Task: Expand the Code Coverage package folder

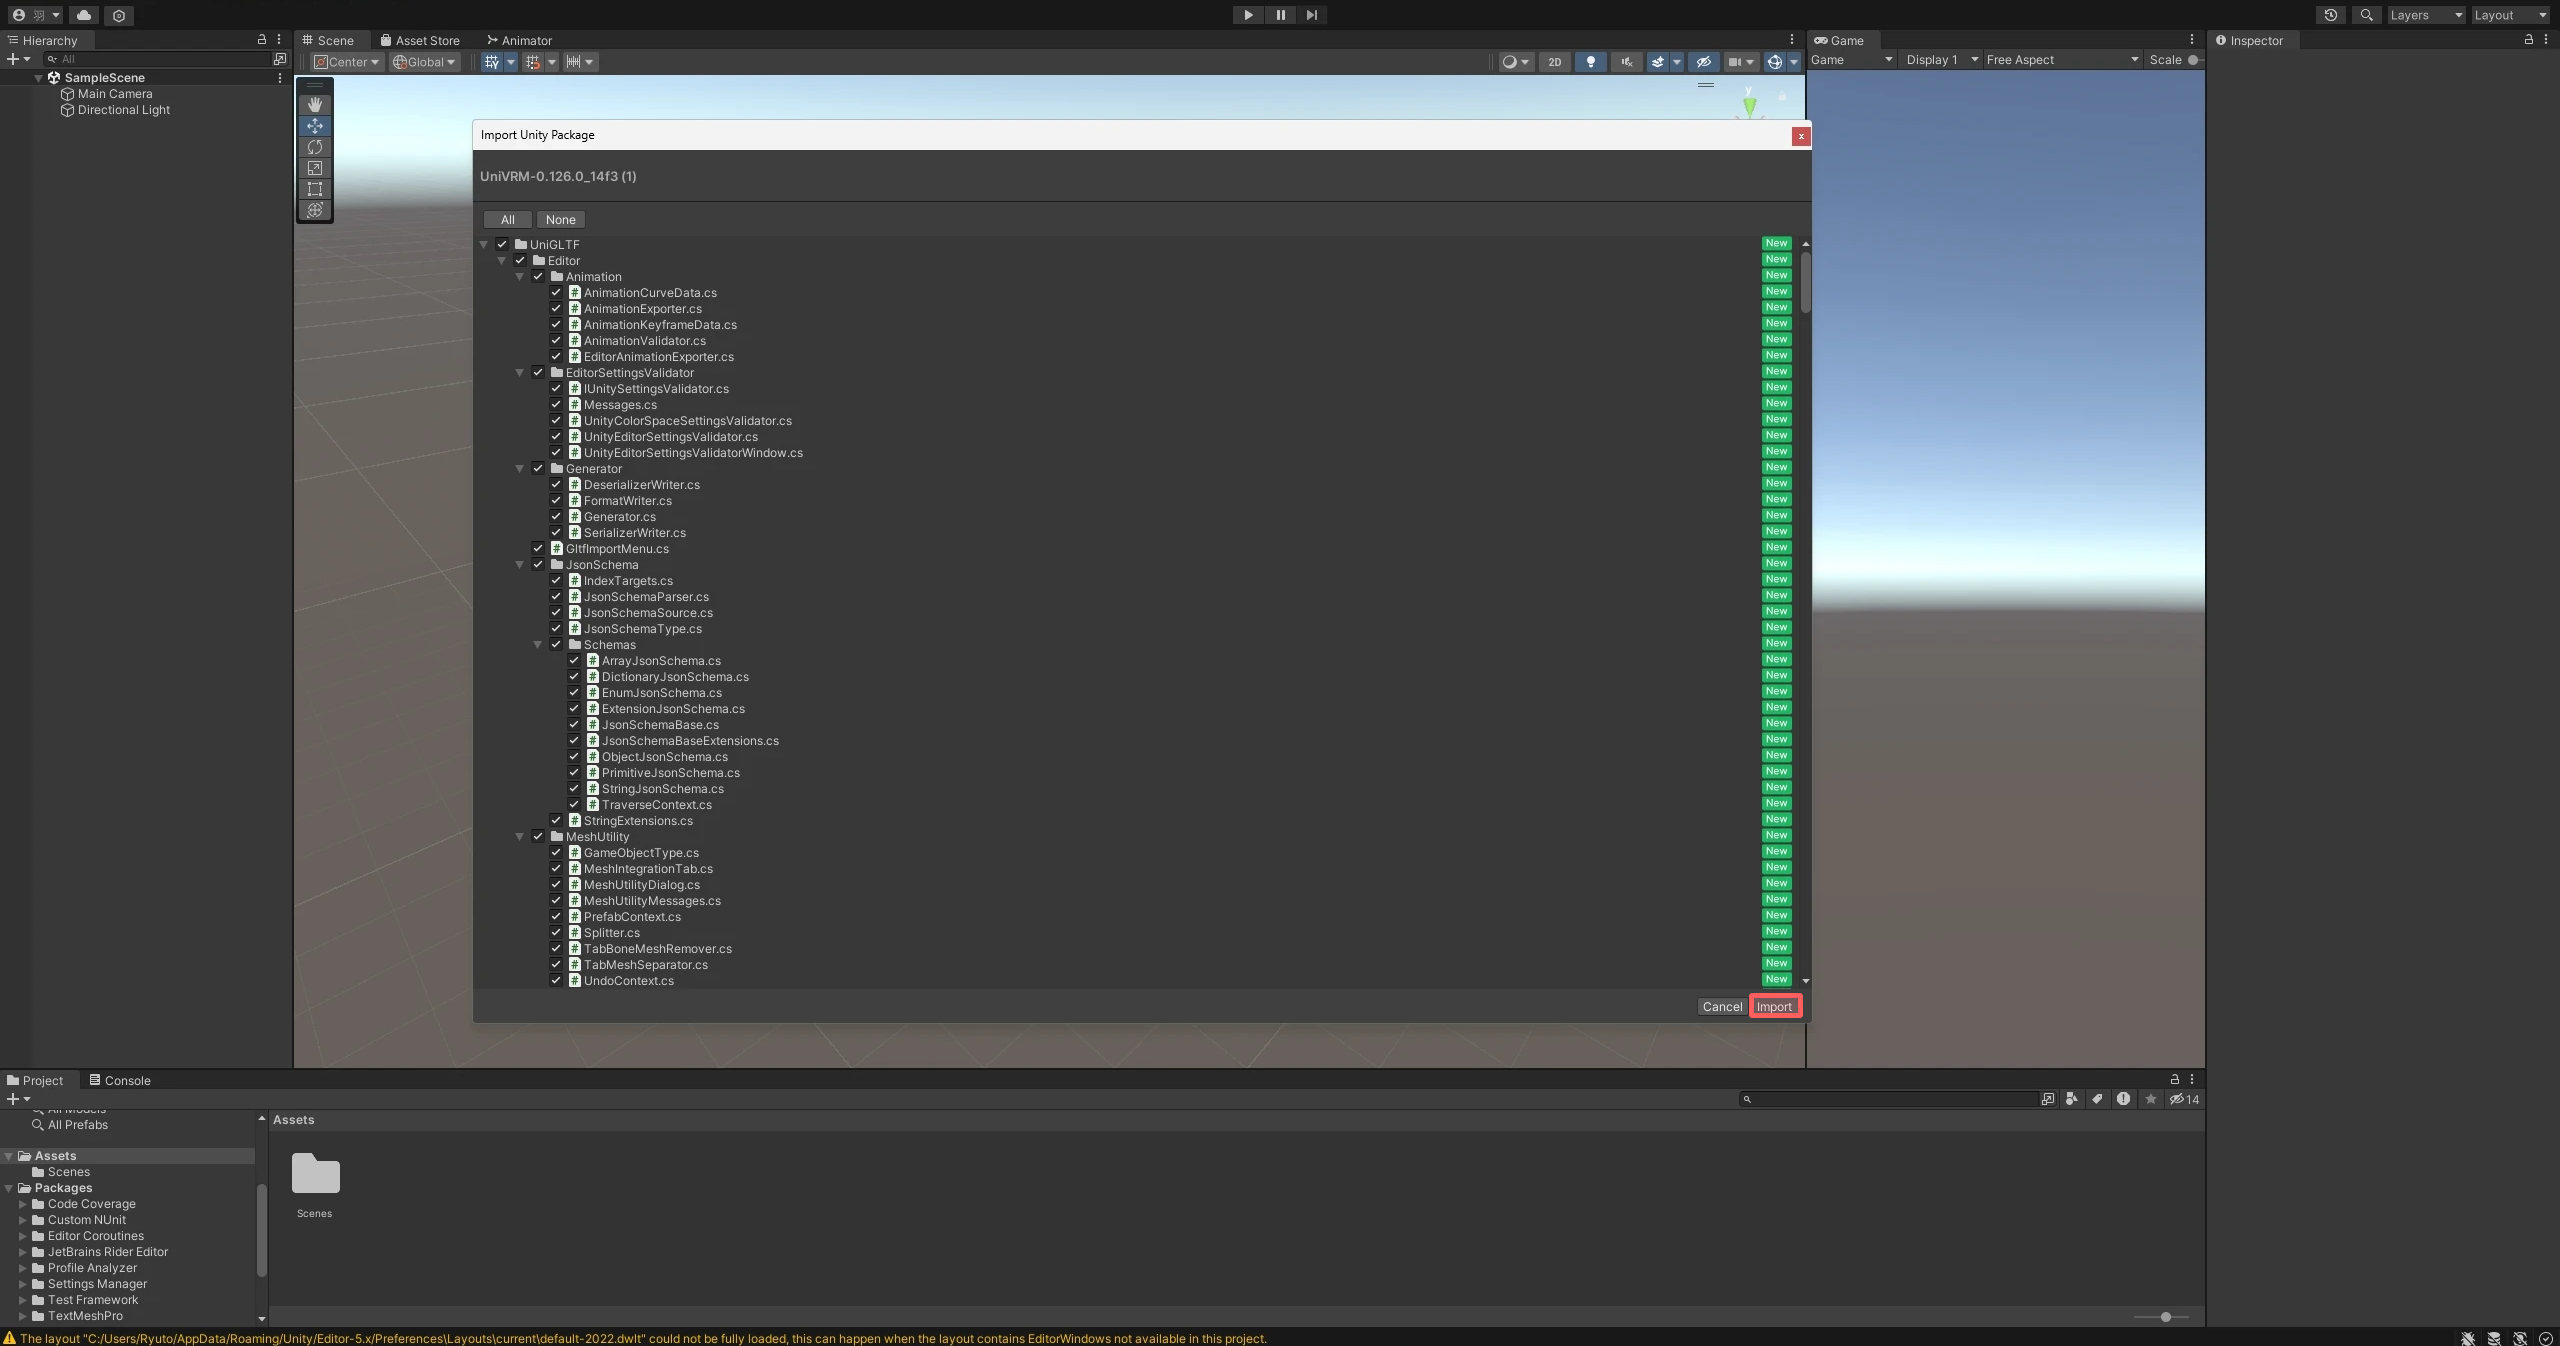Action: 23,1204
